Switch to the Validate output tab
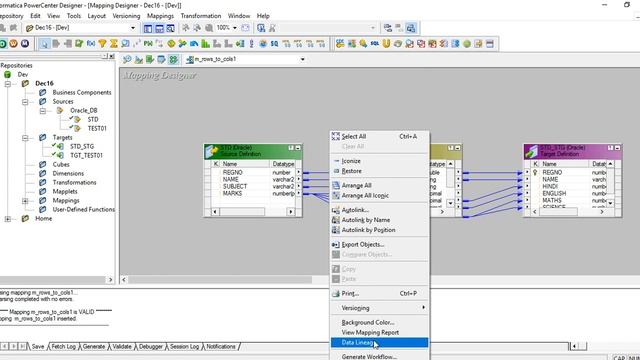Image resolution: width=640 pixels, height=360 pixels. pyautogui.click(x=122, y=347)
